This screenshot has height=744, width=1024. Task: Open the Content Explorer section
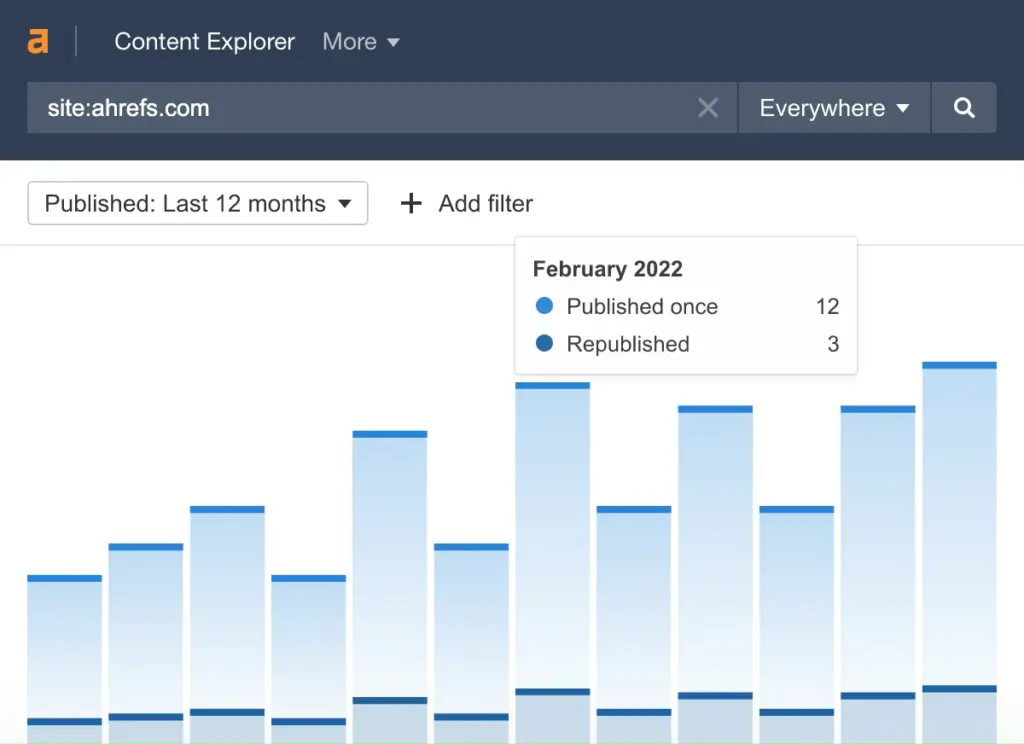point(204,41)
